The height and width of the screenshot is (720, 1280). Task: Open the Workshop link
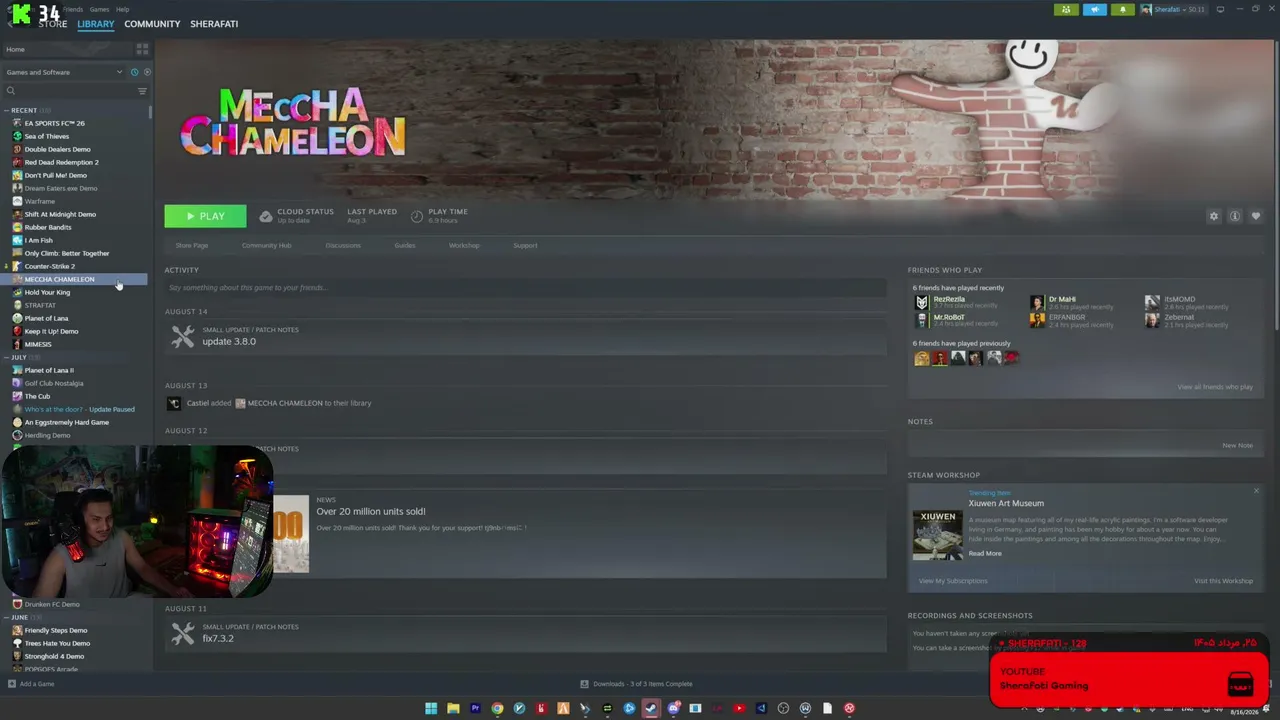pos(464,245)
